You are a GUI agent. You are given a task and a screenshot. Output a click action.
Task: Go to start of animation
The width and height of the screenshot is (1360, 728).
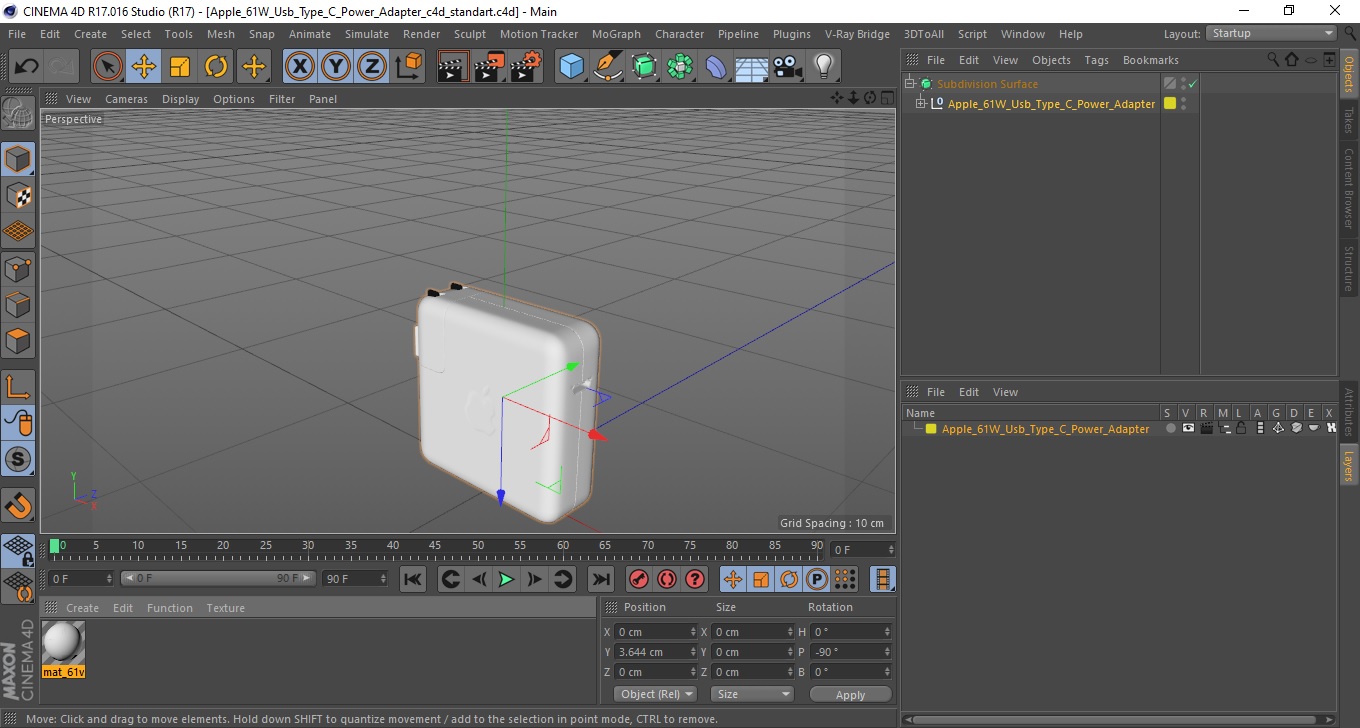point(412,579)
